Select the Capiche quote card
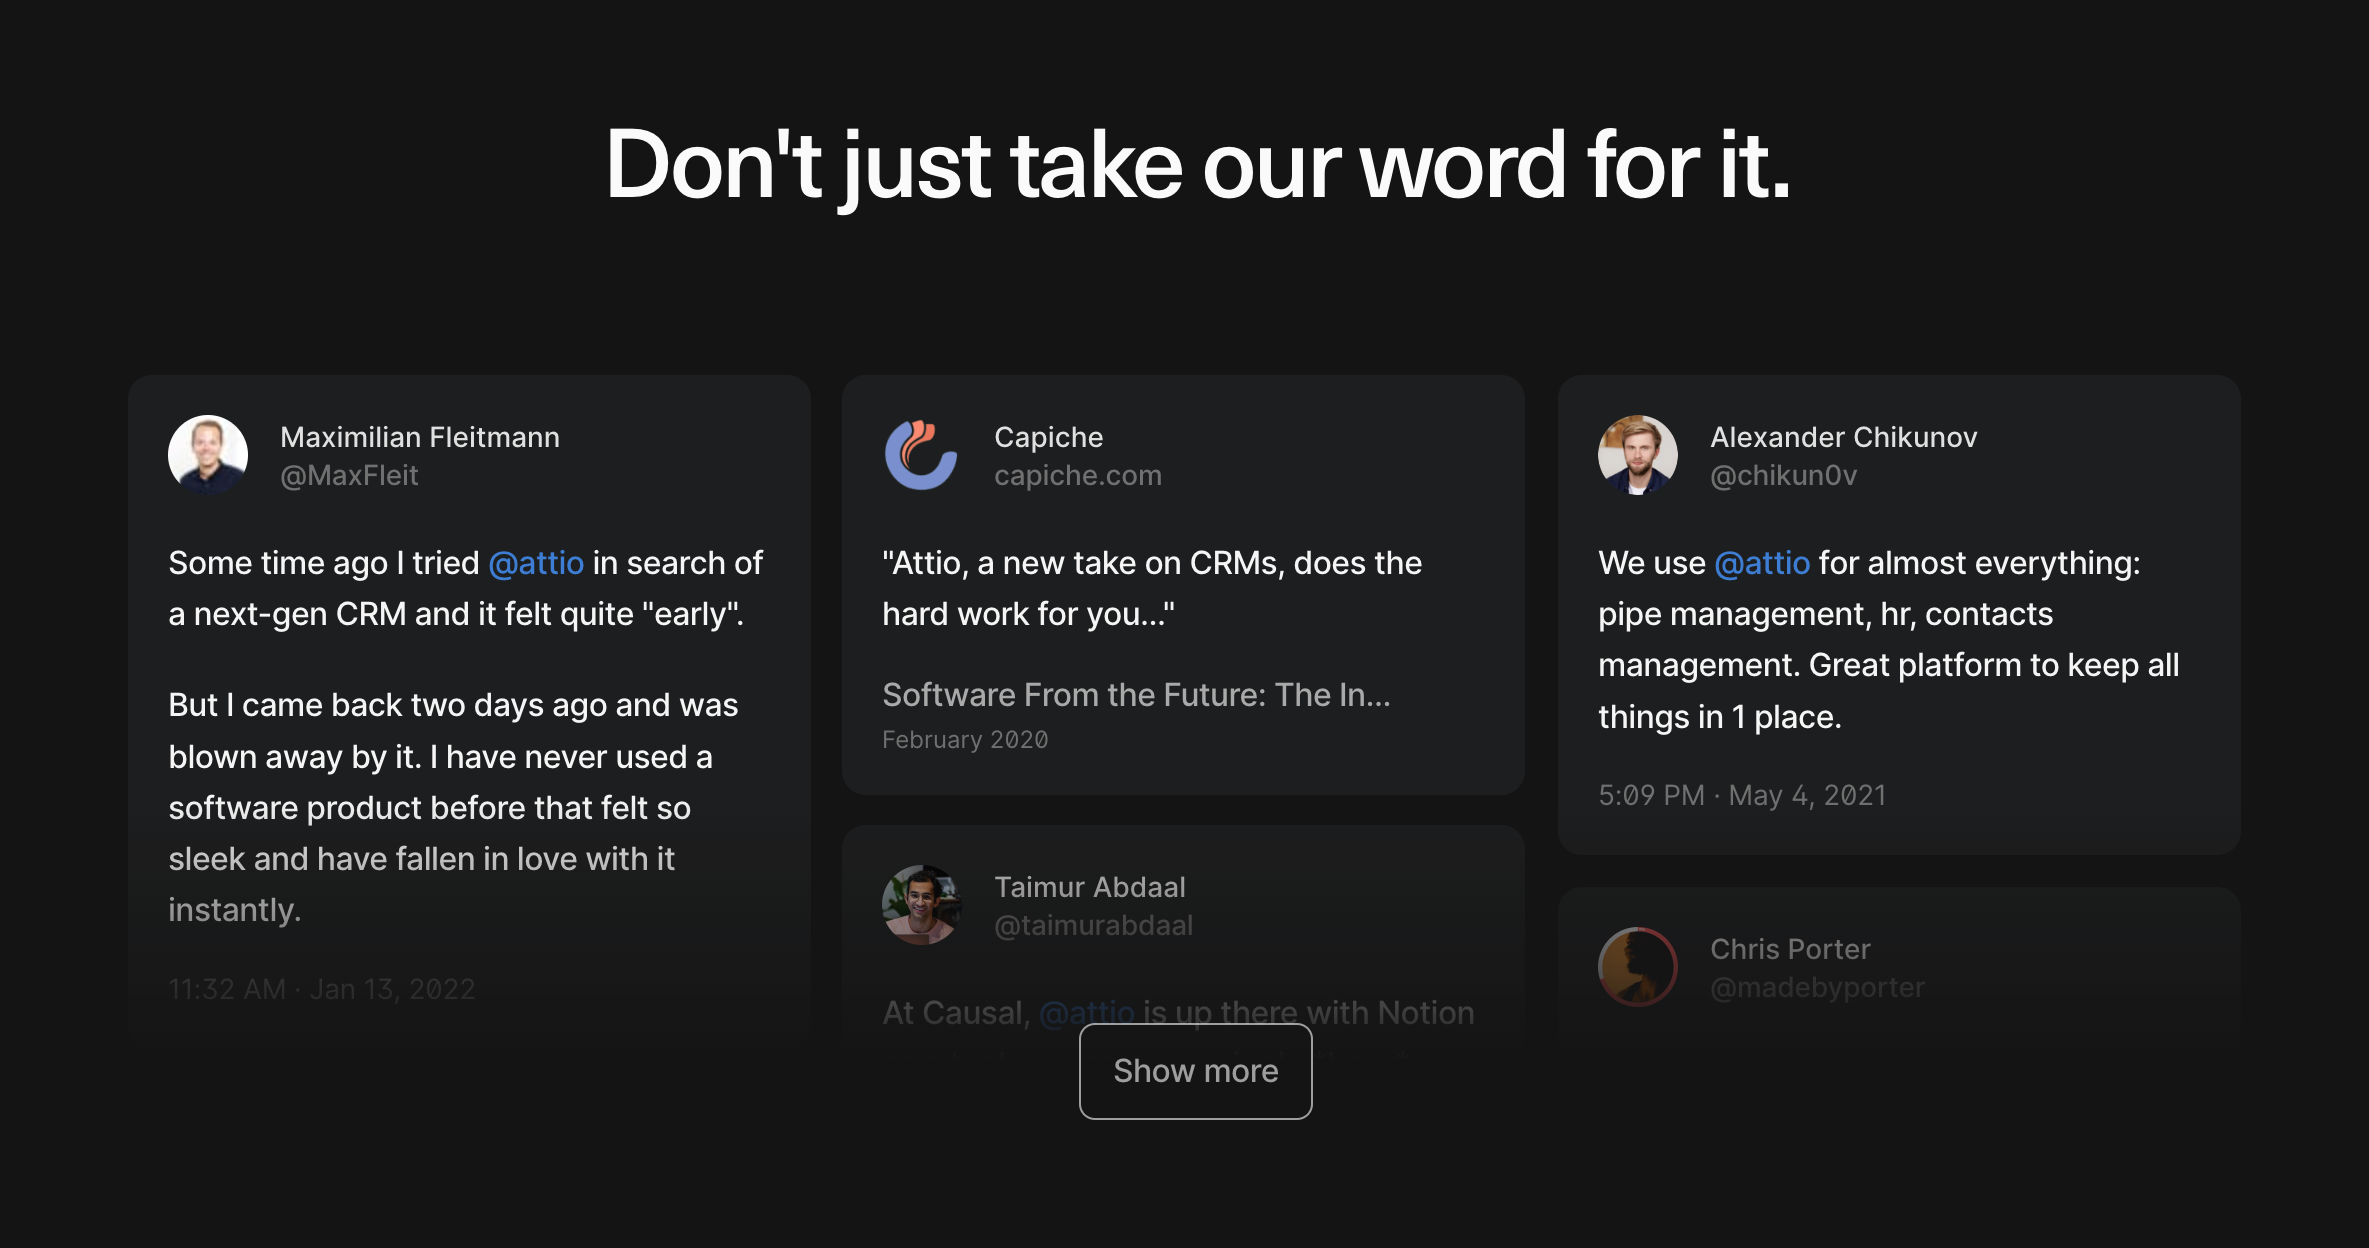Viewport: 2369px width, 1248px height. tap(1183, 585)
